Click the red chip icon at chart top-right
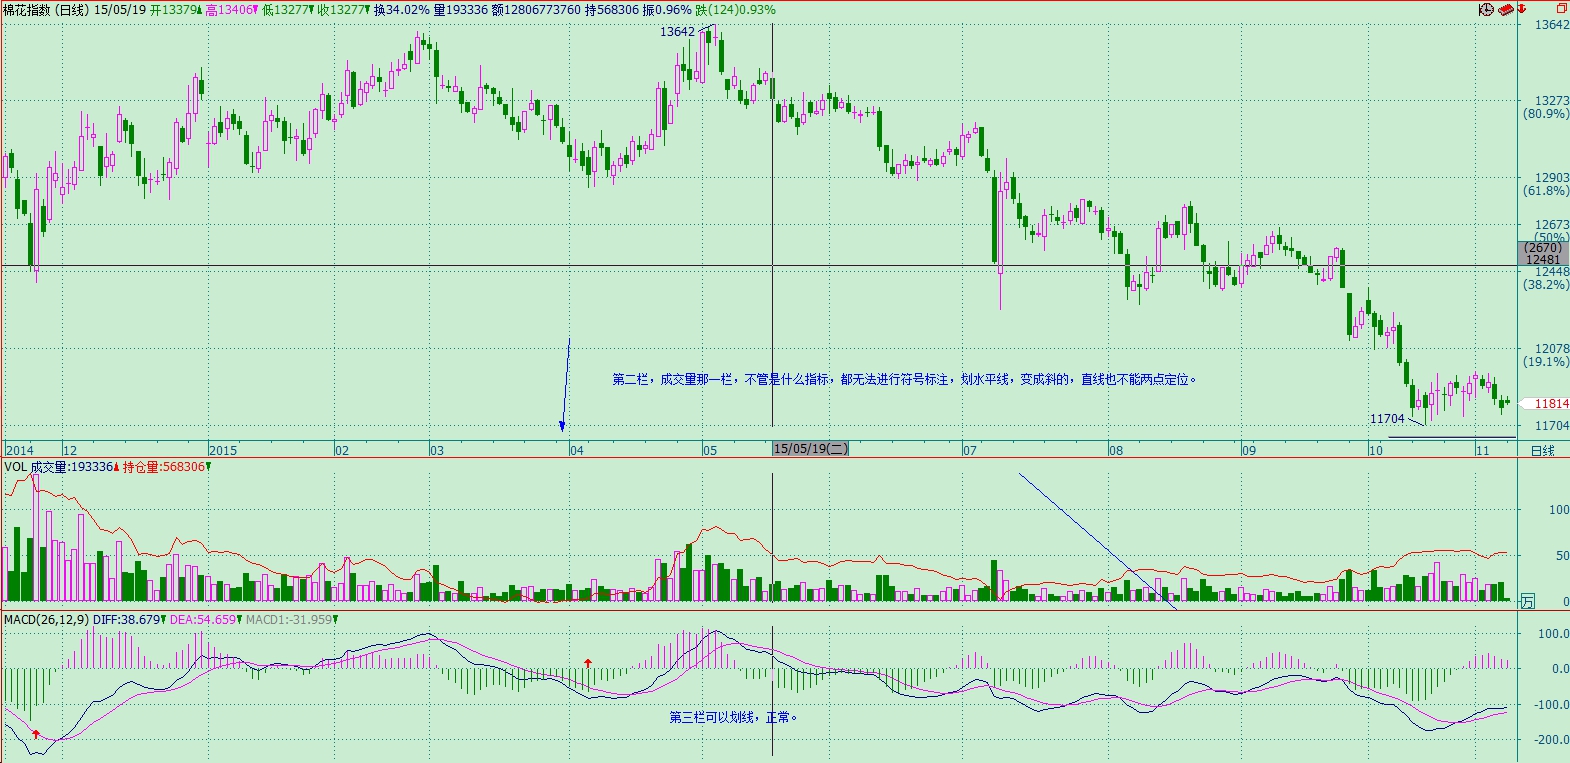Viewport: 1570px width, 763px height. coord(1504,9)
